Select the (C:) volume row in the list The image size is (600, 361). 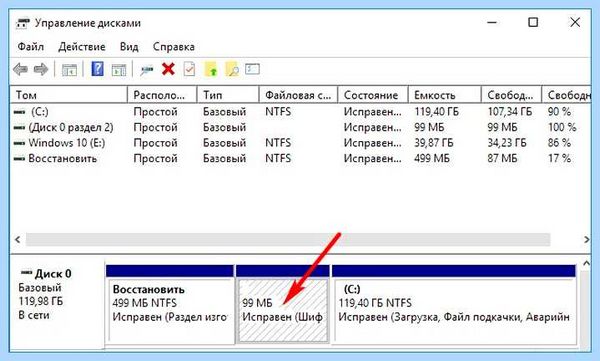point(300,112)
